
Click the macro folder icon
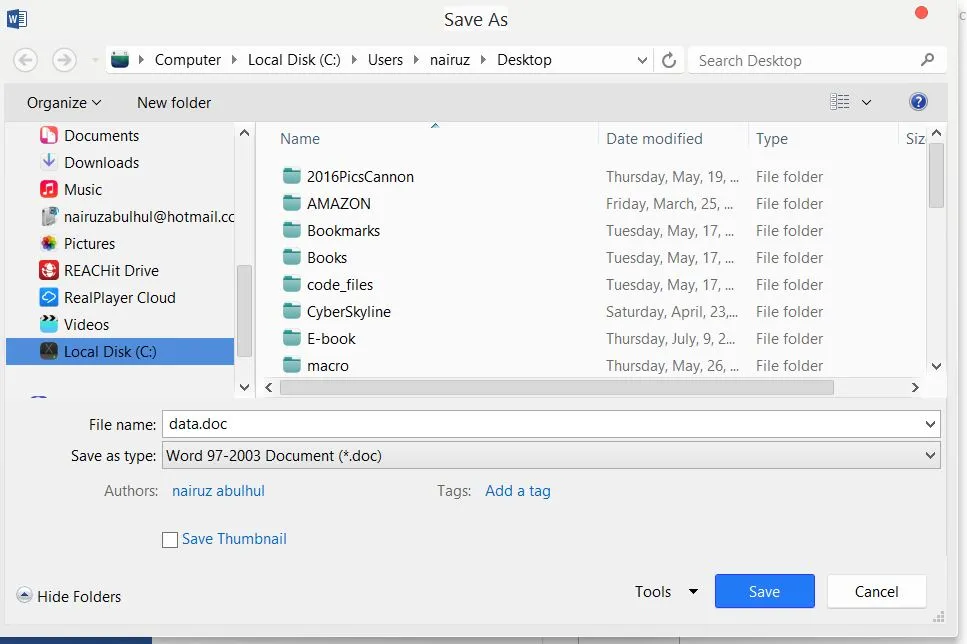point(292,365)
